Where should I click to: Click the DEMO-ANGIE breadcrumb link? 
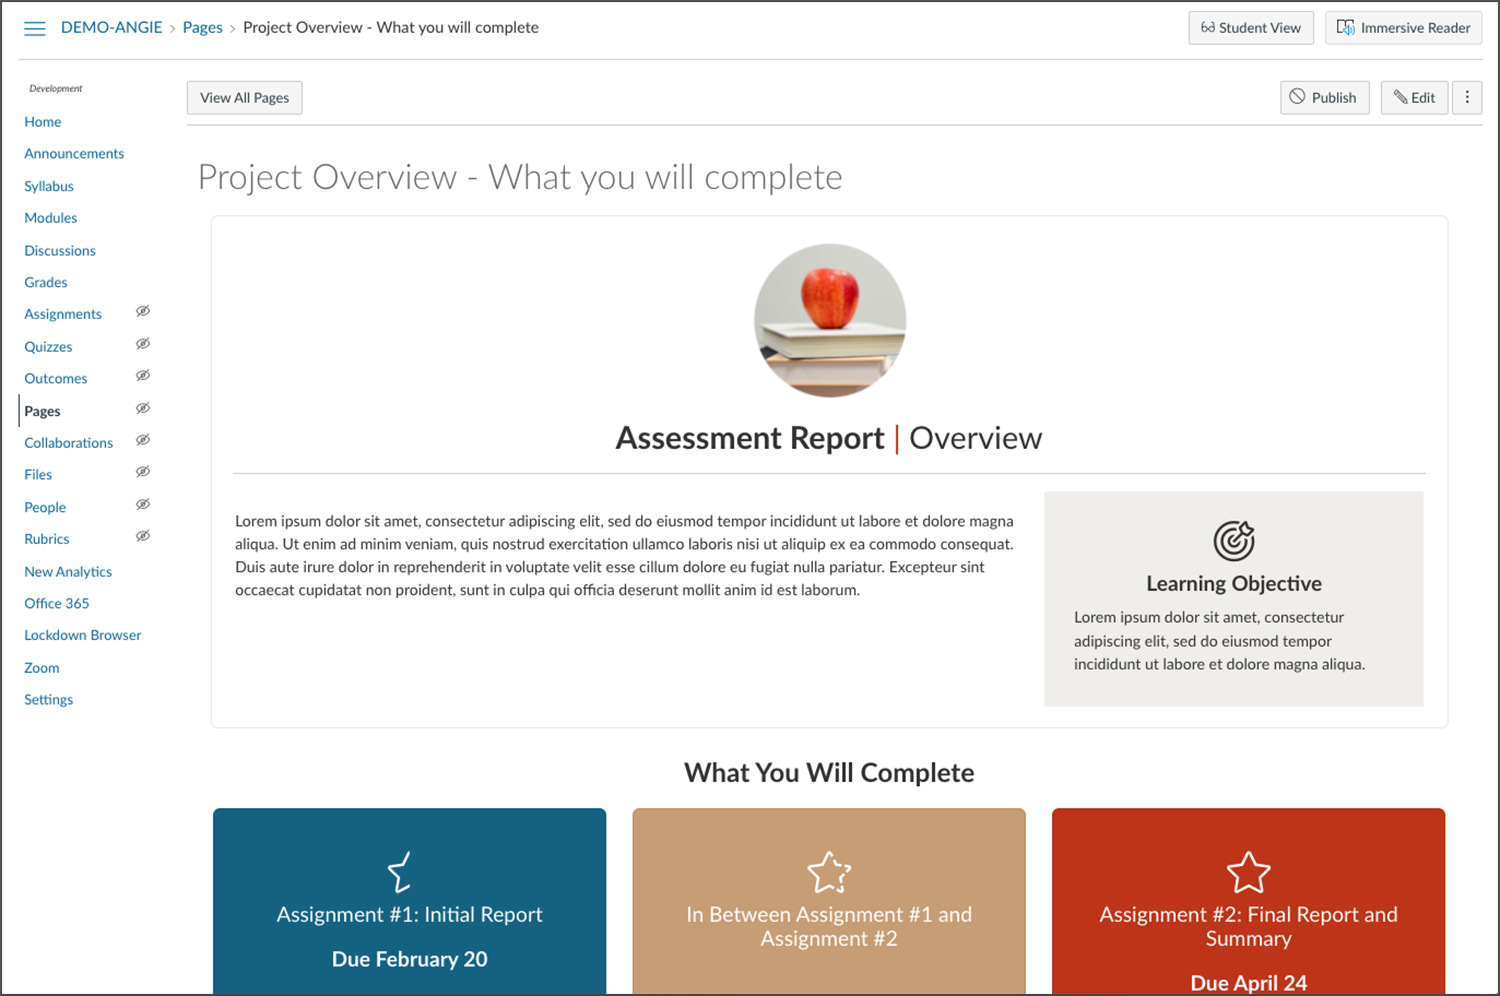111,28
